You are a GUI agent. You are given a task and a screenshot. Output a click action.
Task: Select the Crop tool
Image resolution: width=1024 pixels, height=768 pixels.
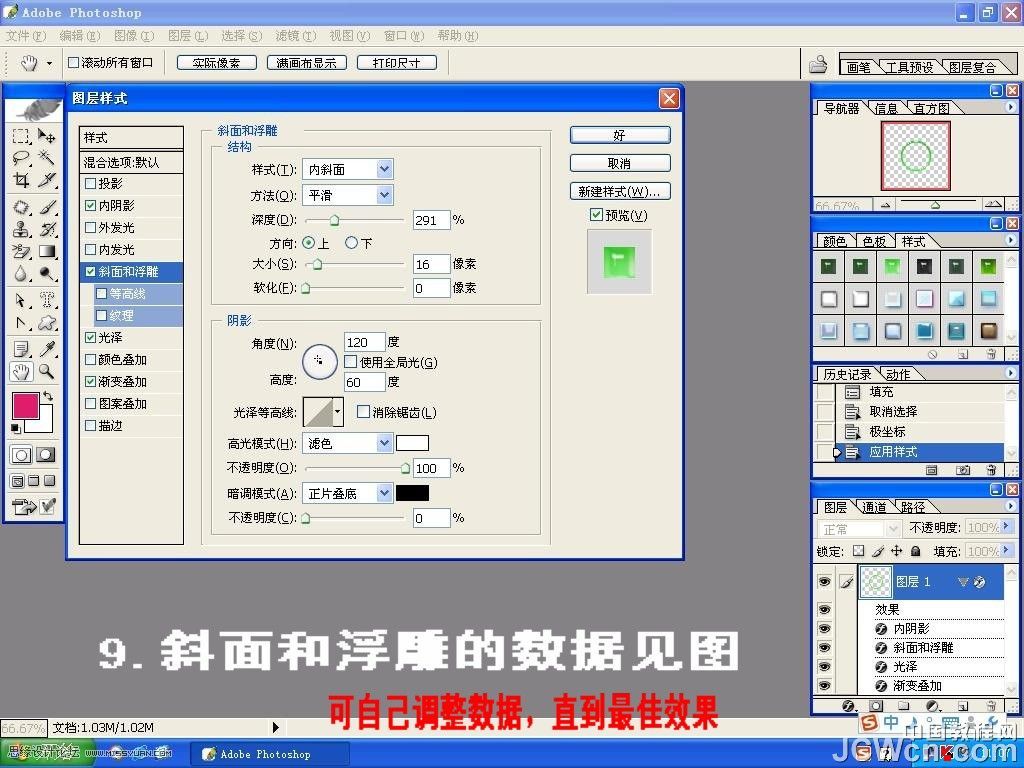pyautogui.click(x=21, y=180)
